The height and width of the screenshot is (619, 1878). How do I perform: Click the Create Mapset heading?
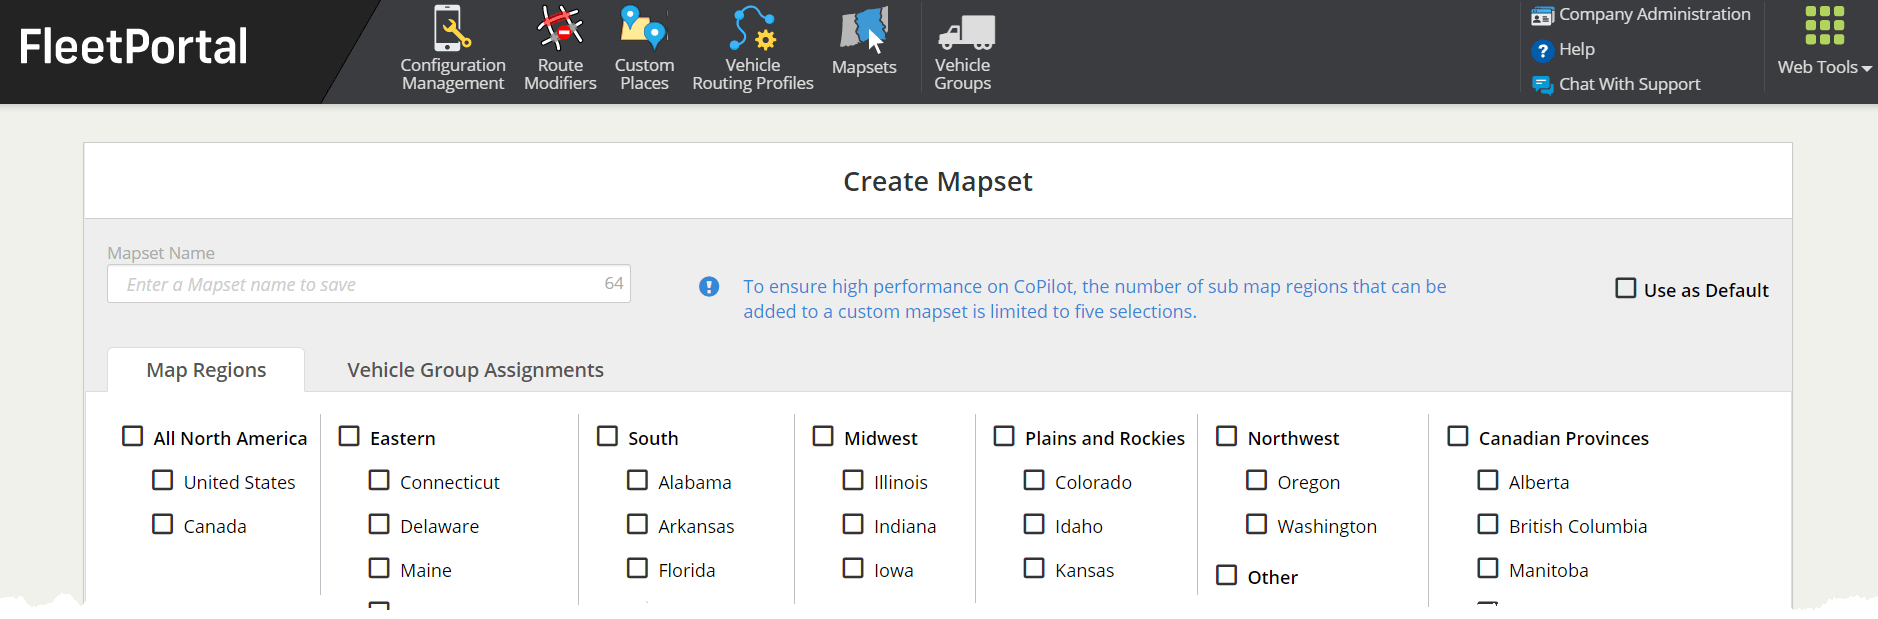(x=938, y=181)
